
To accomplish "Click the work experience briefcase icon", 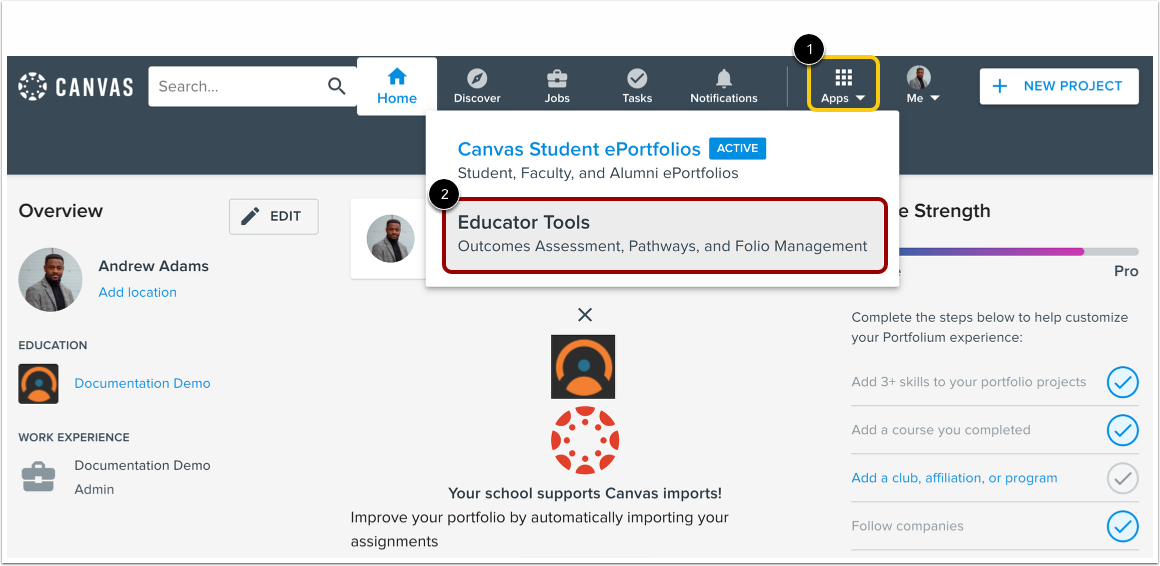I will tap(38, 477).
